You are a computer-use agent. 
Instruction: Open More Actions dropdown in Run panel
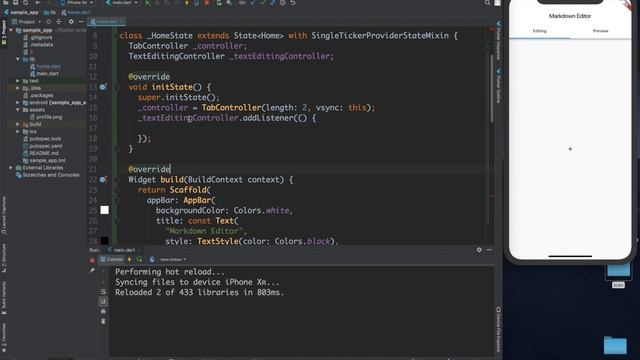point(173,260)
